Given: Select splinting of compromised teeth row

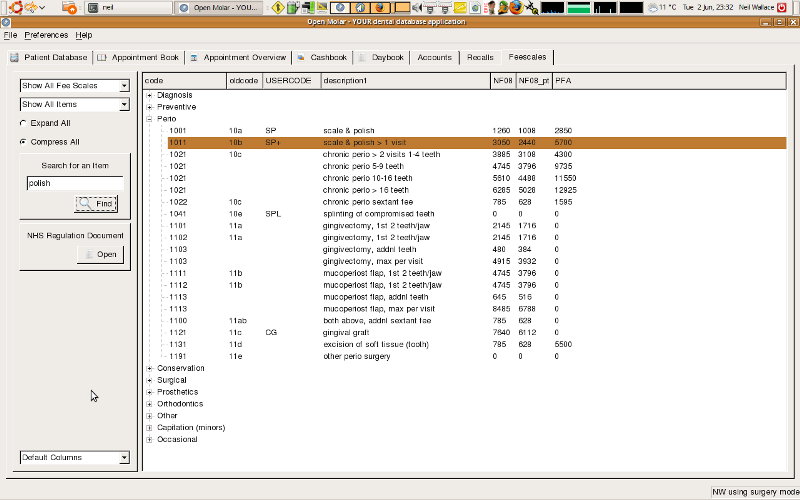Looking at the screenshot, I should [x=477, y=214].
